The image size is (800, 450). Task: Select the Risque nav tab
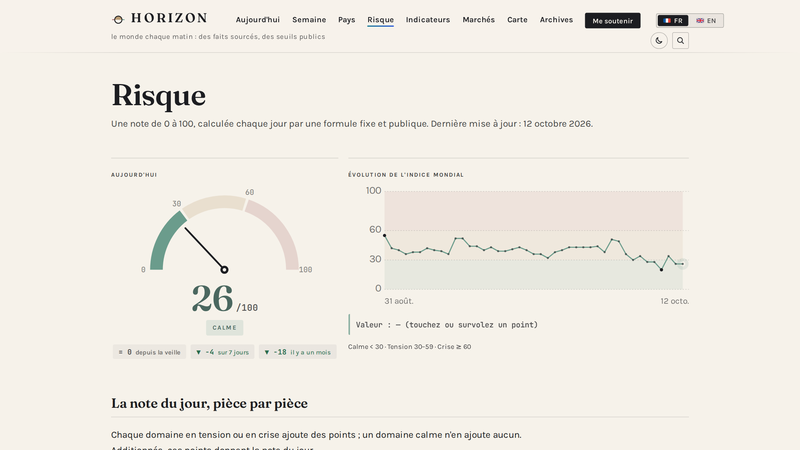click(x=380, y=20)
